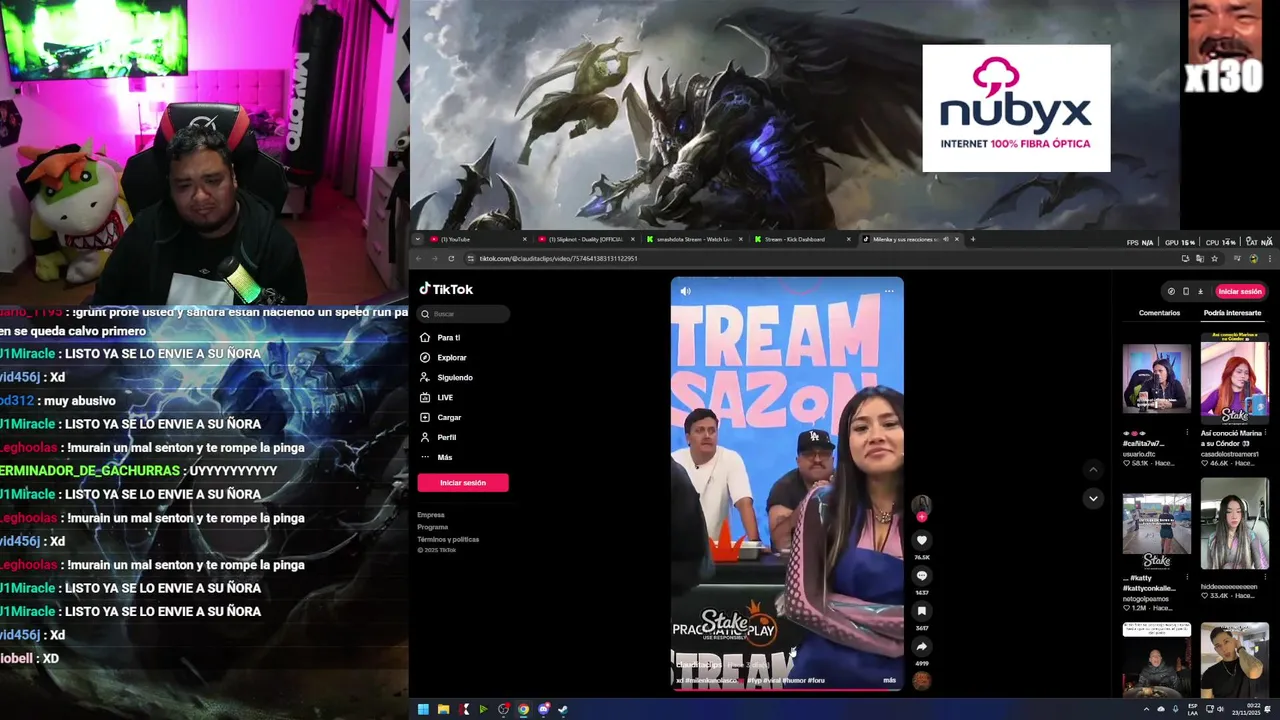Screen dimensions: 1280x720
Task: Go back with browser back arrow
Action: [421, 259]
